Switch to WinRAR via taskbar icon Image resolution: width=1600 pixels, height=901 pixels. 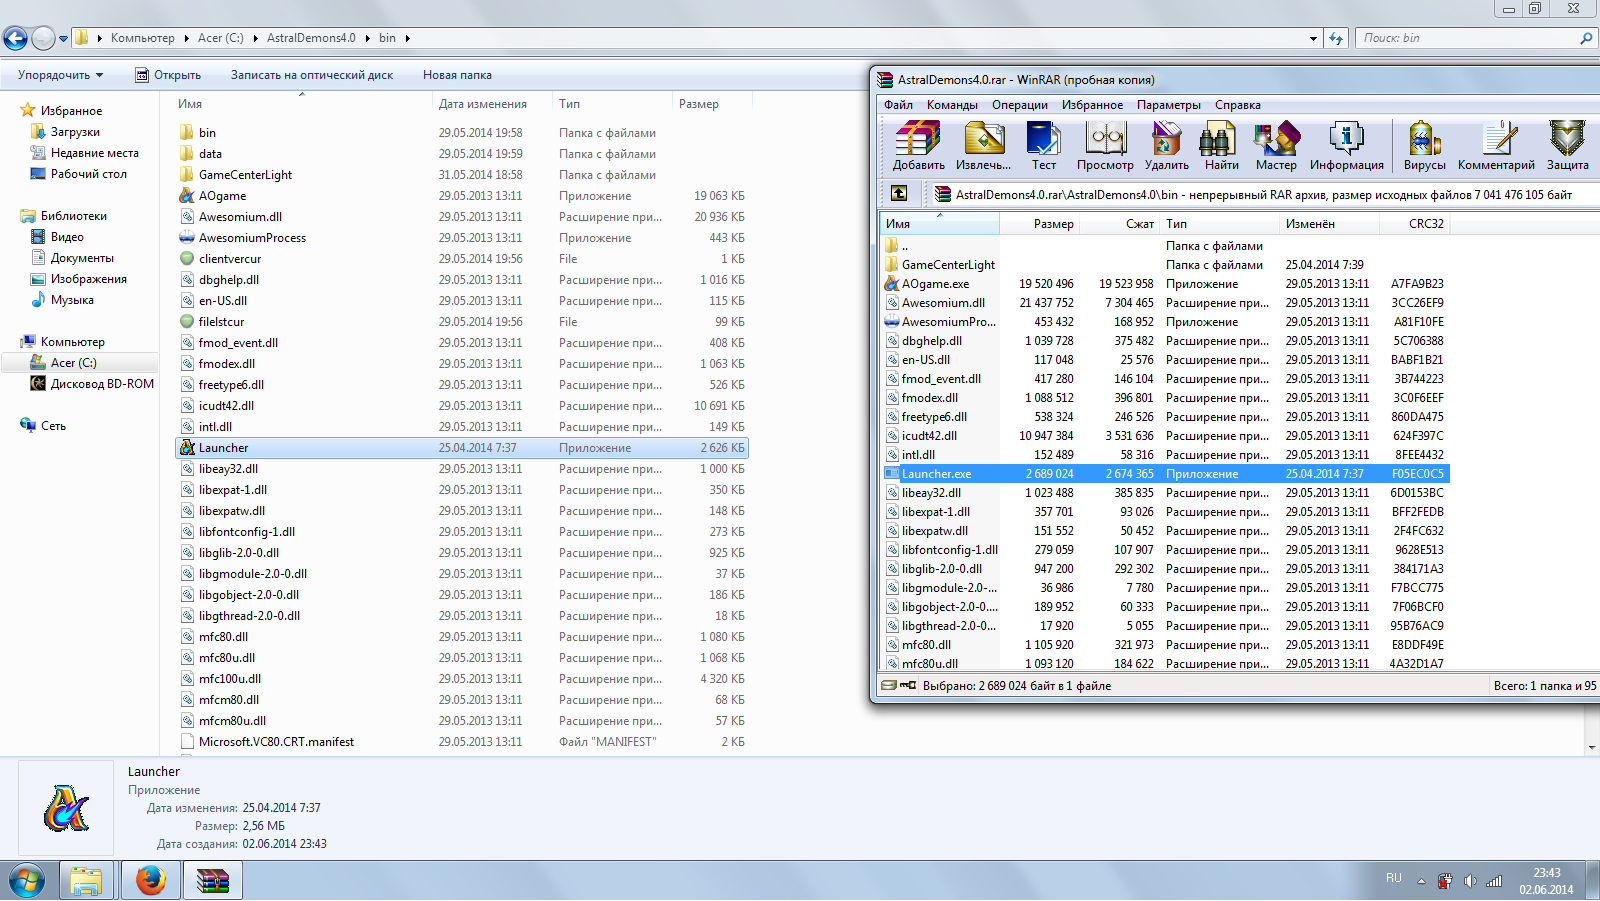[x=213, y=881]
